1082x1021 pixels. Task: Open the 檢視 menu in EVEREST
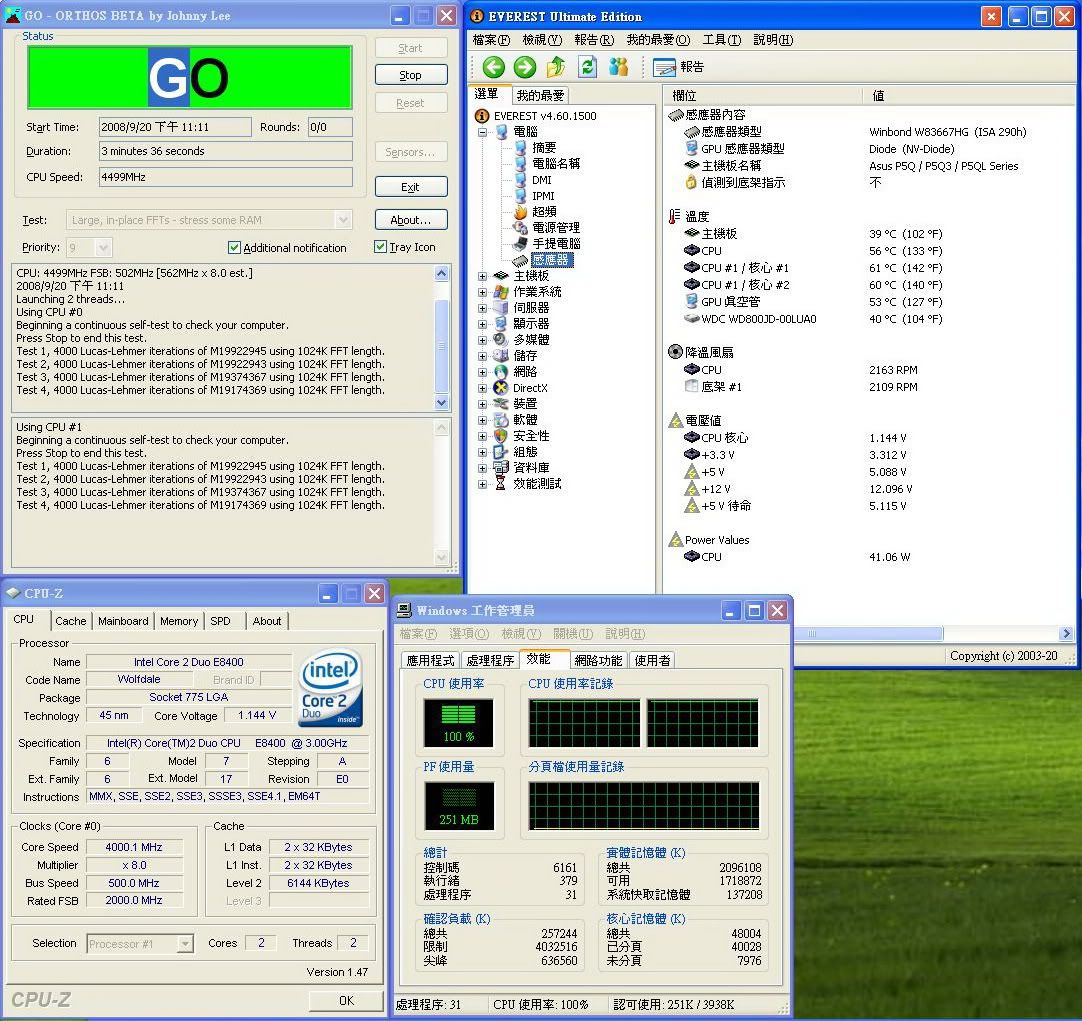click(x=542, y=40)
